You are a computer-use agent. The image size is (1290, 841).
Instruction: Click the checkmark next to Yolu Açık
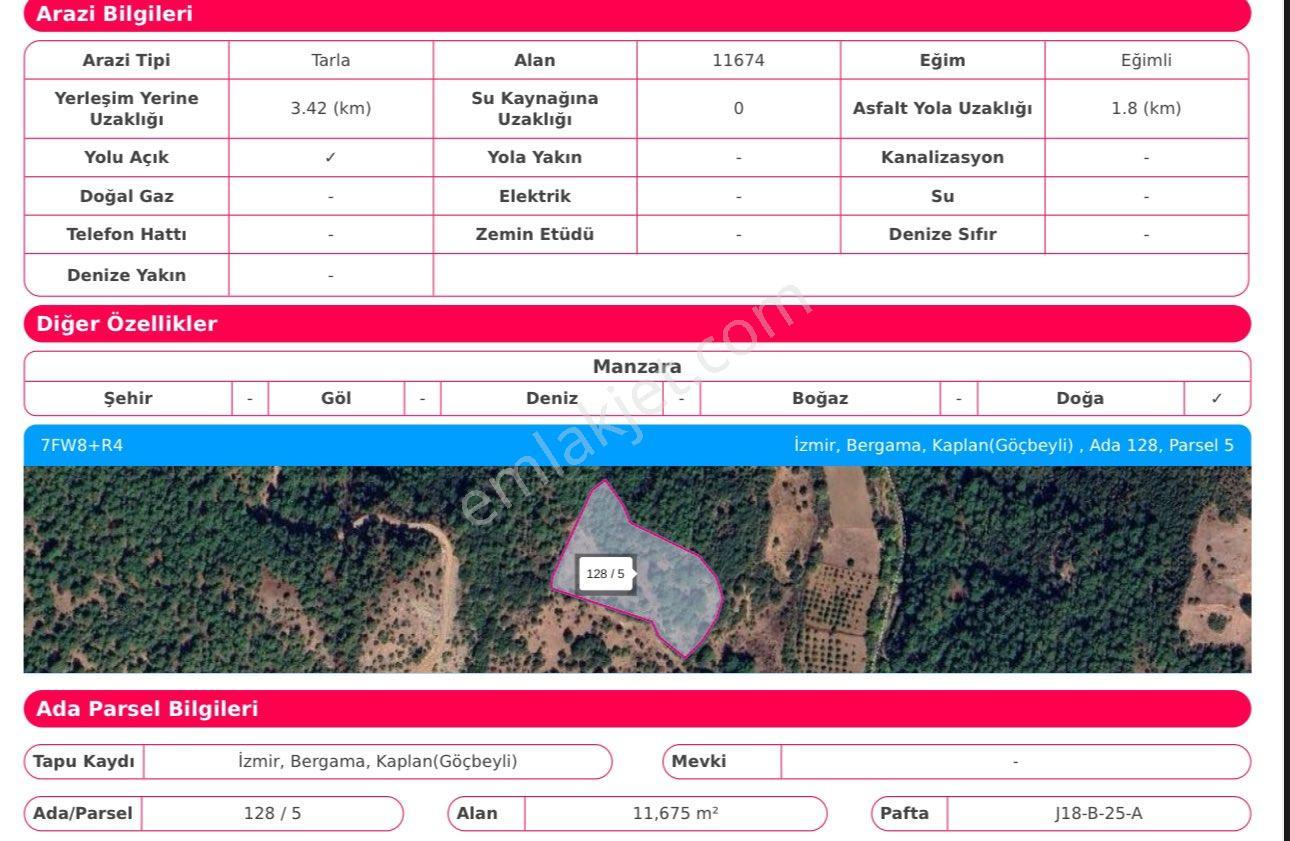point(331,158)
